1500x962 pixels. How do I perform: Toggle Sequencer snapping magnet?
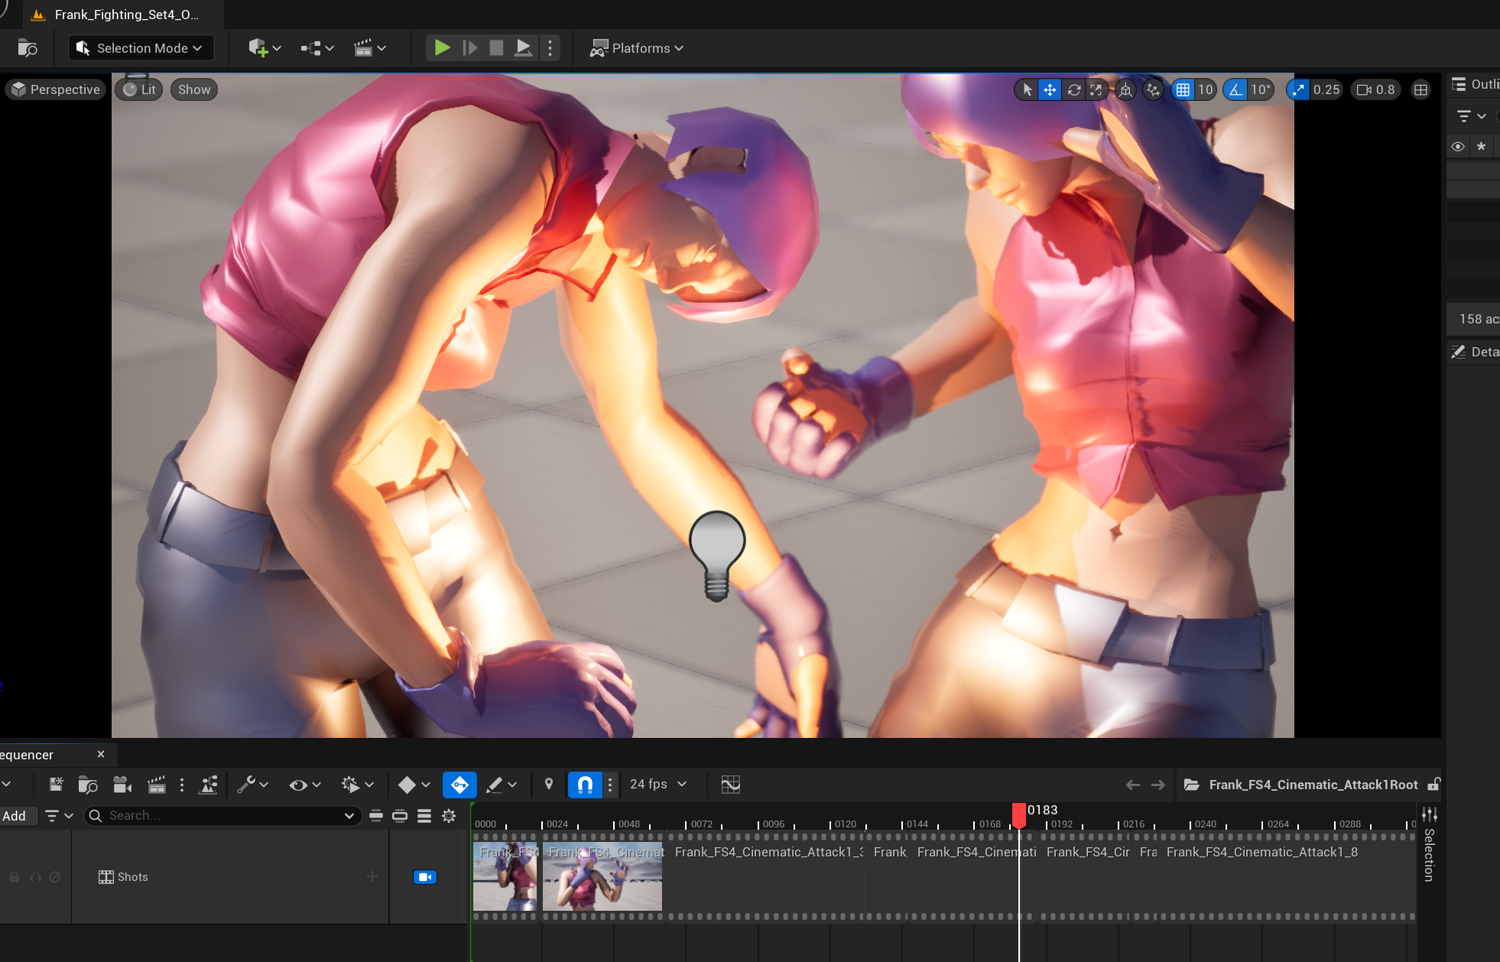pos(585,785)
